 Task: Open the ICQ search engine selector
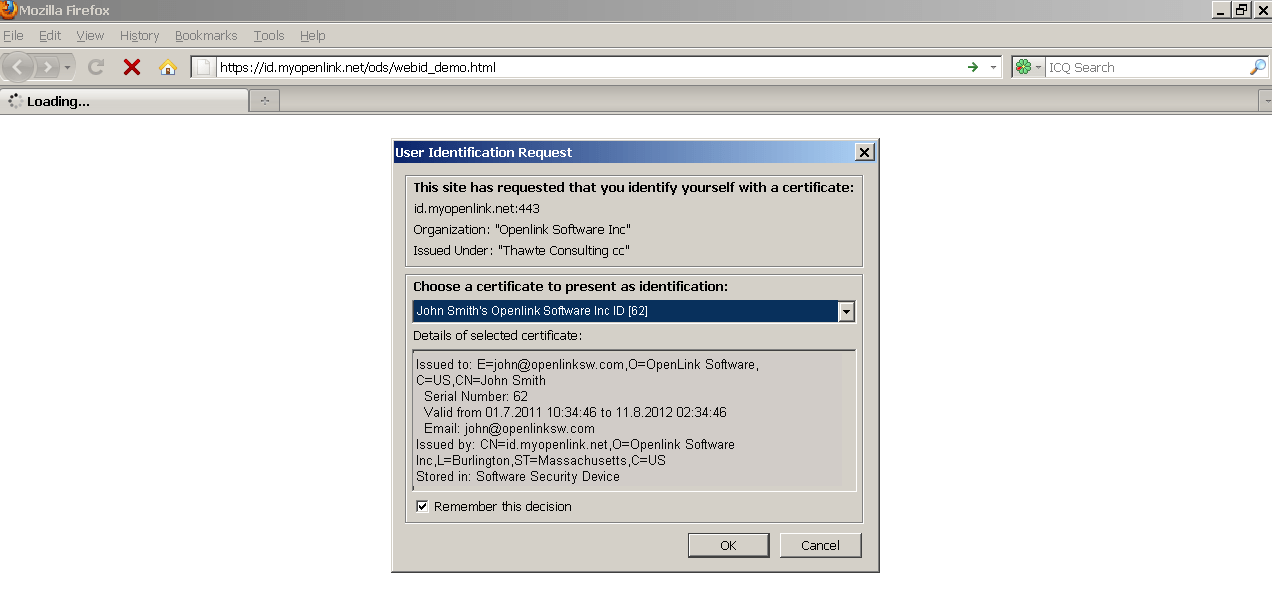click(1029, 67)
